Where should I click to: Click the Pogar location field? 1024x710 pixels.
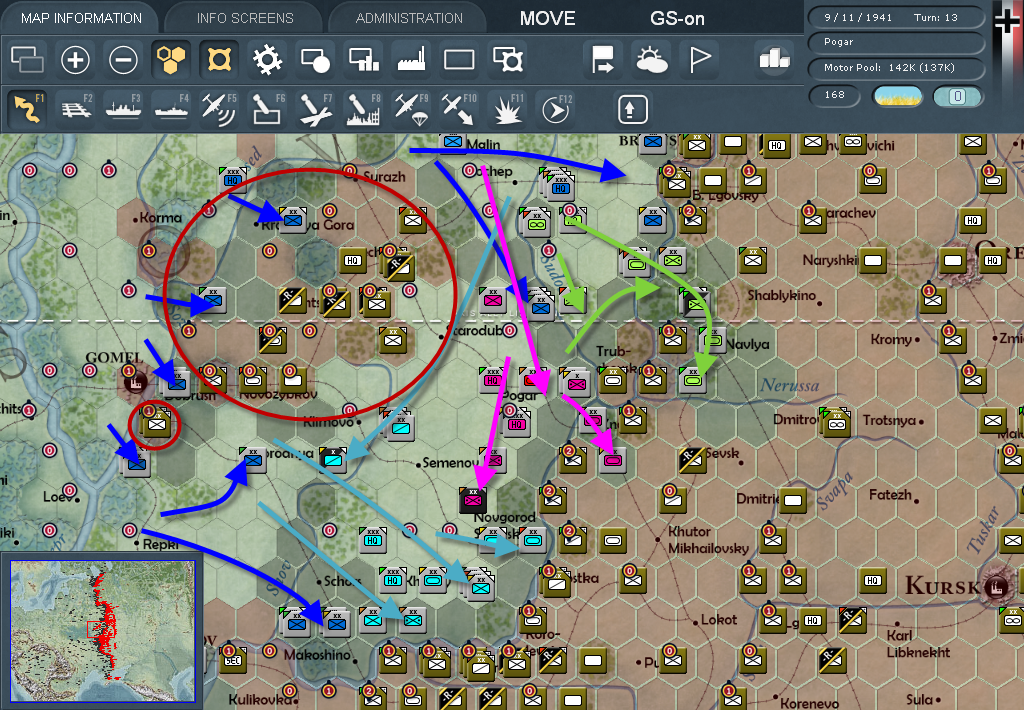896,42
